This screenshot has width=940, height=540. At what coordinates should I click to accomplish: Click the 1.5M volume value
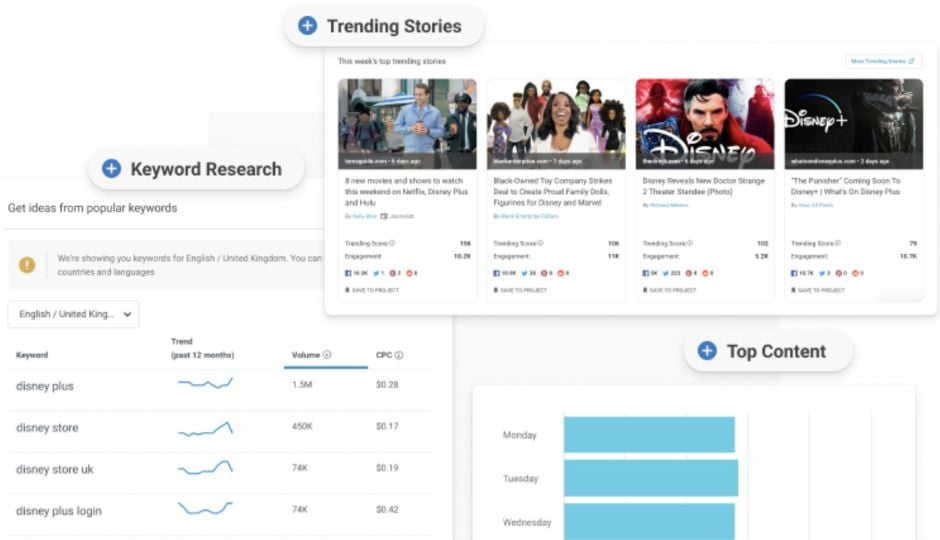302,385
